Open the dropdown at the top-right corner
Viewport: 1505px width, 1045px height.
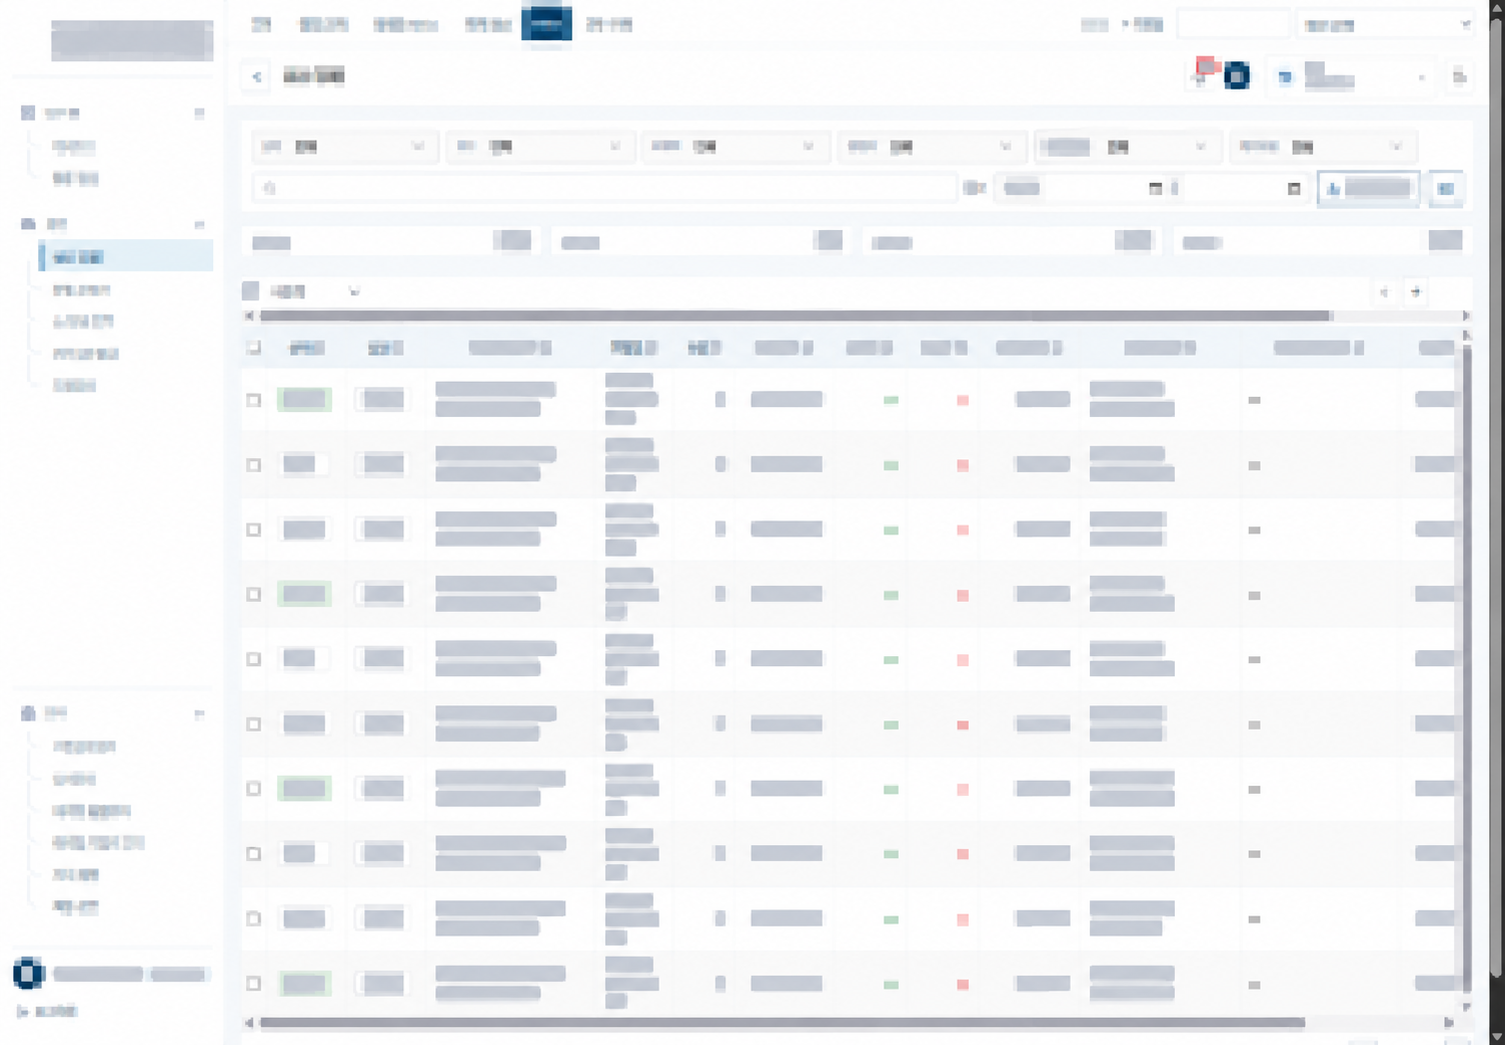[x=1386, y=25]
